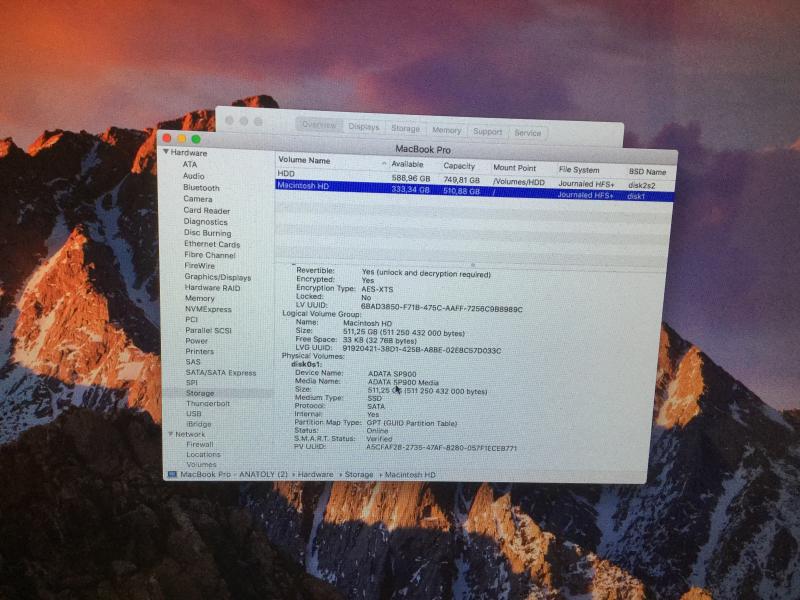Open the Overview tab in the rear window

point(319,125)
